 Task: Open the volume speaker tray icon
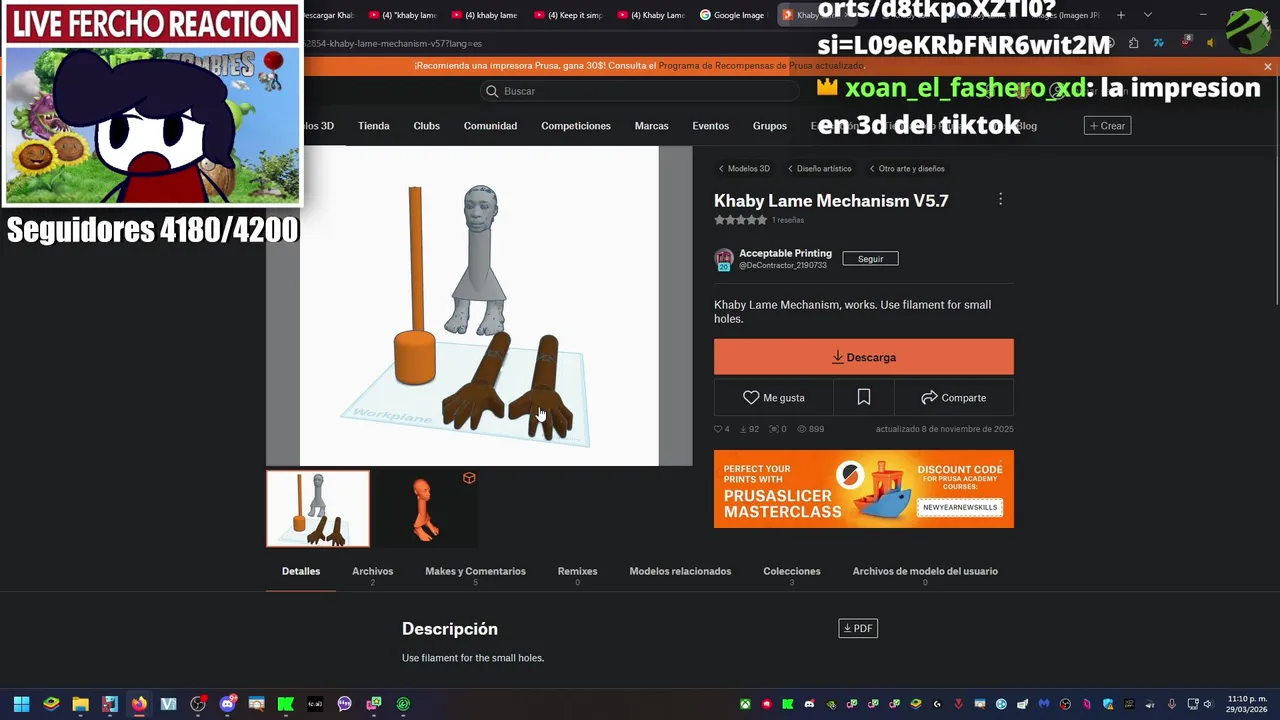[1209, 704]
